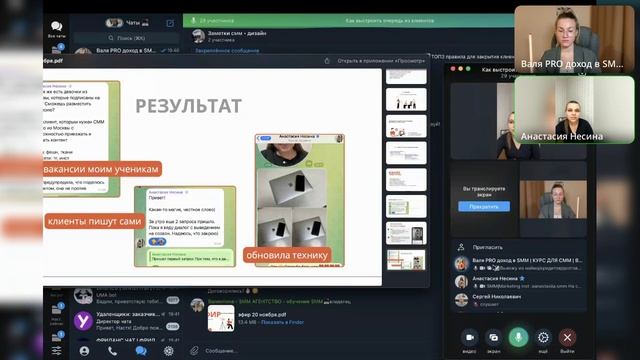Click the РЕЗУЛЬТАТ heading on the slide
This screenshot has width=640, height=360.
(189, 106)
